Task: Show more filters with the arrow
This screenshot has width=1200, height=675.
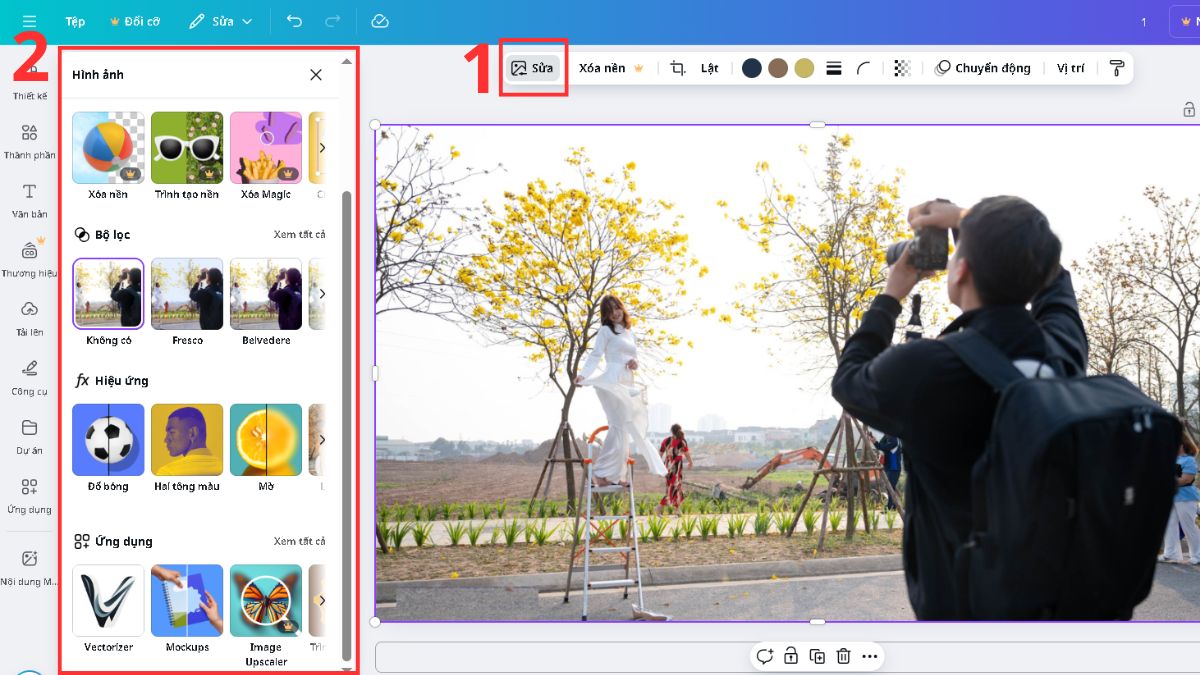Action: 322,294
